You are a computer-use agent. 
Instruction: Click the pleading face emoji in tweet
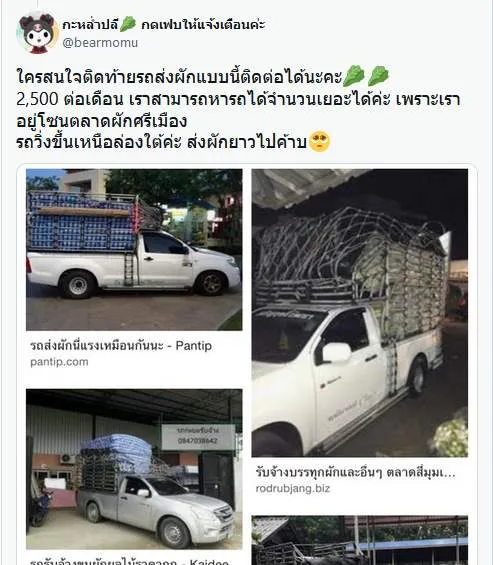click(320, 142)
